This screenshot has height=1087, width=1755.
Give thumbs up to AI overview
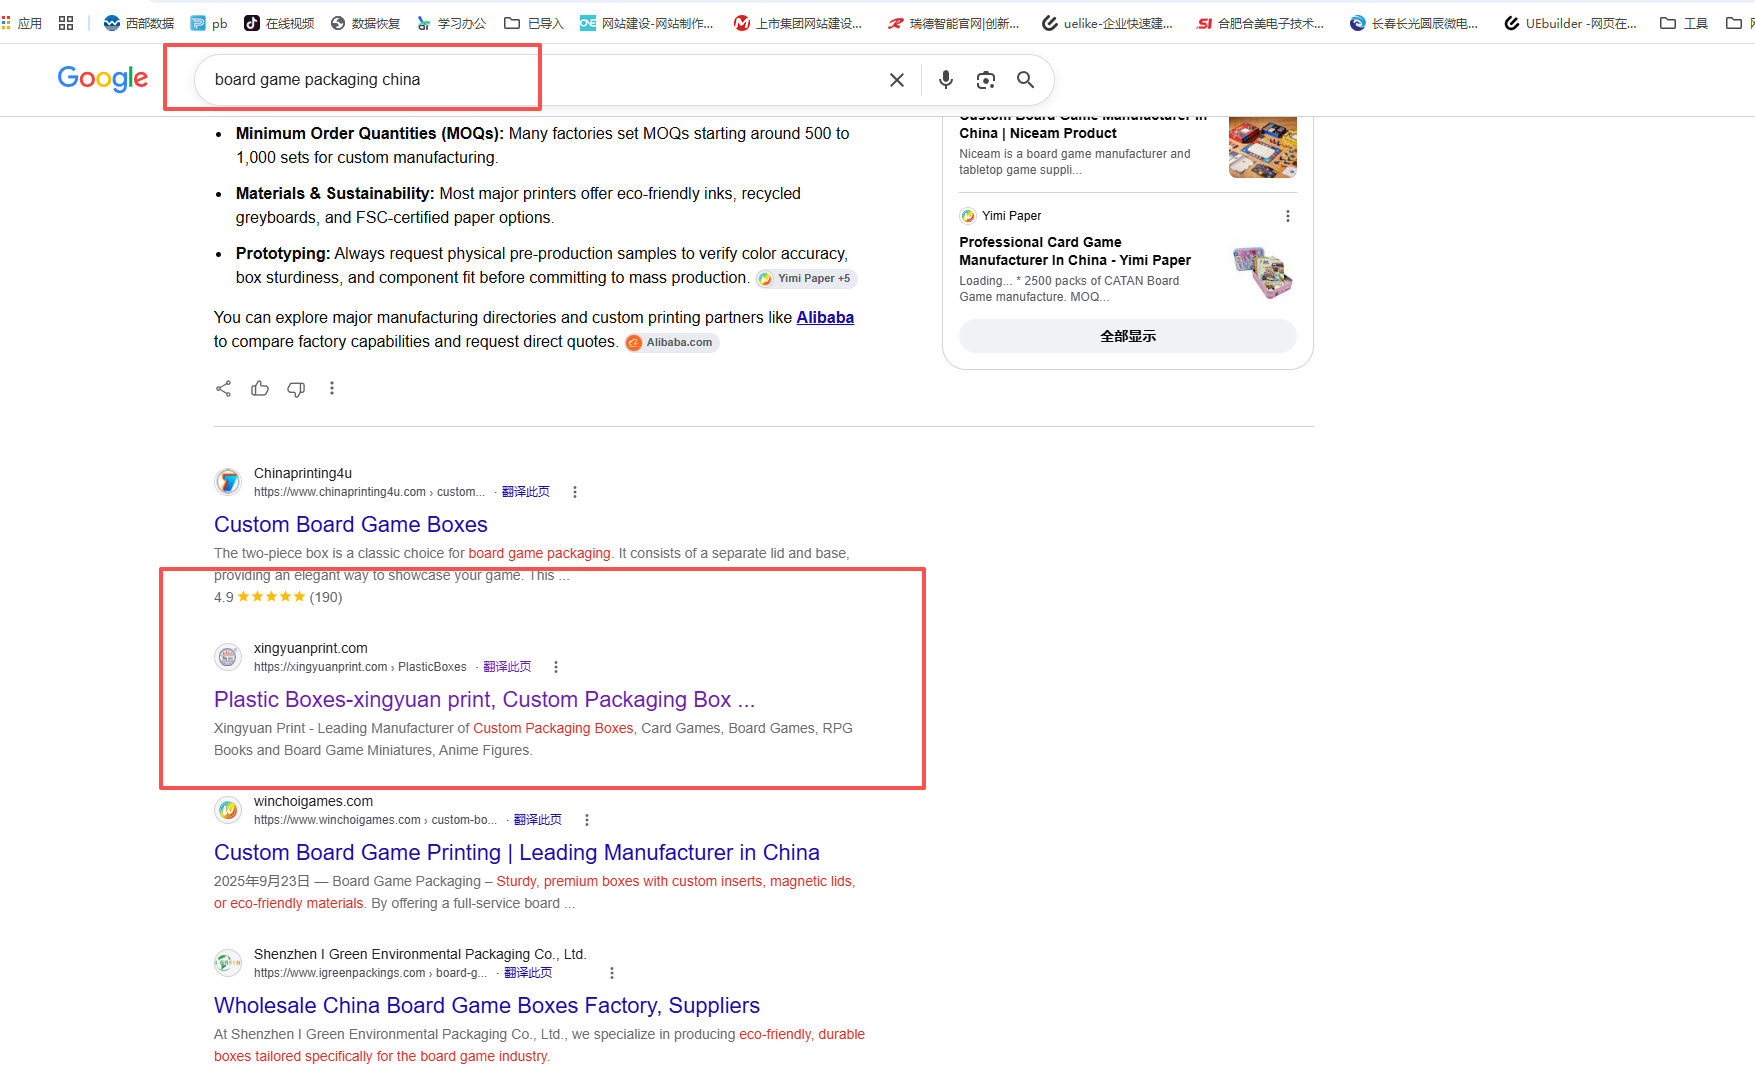pyautogui.click(x=260, y=388)
